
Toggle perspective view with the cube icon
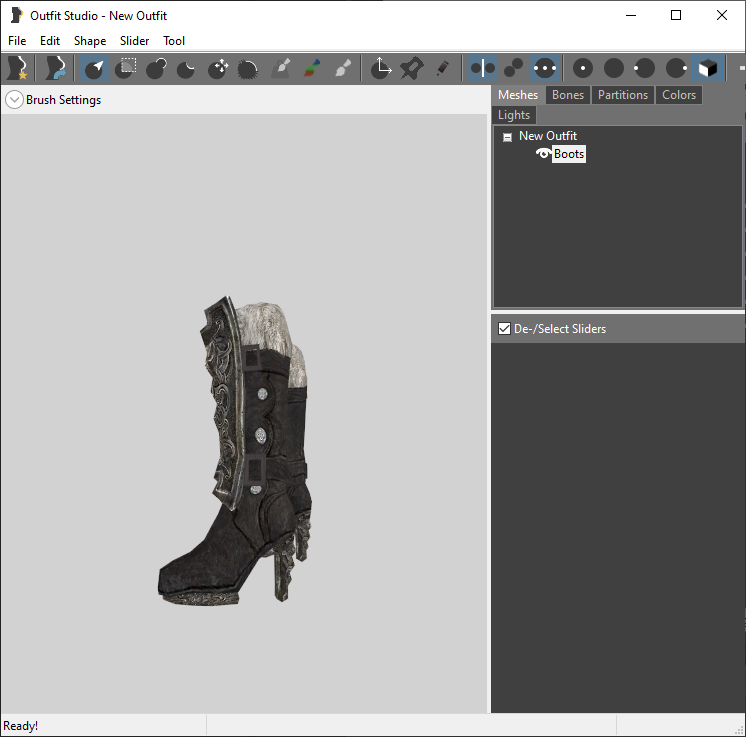point(708,69)
